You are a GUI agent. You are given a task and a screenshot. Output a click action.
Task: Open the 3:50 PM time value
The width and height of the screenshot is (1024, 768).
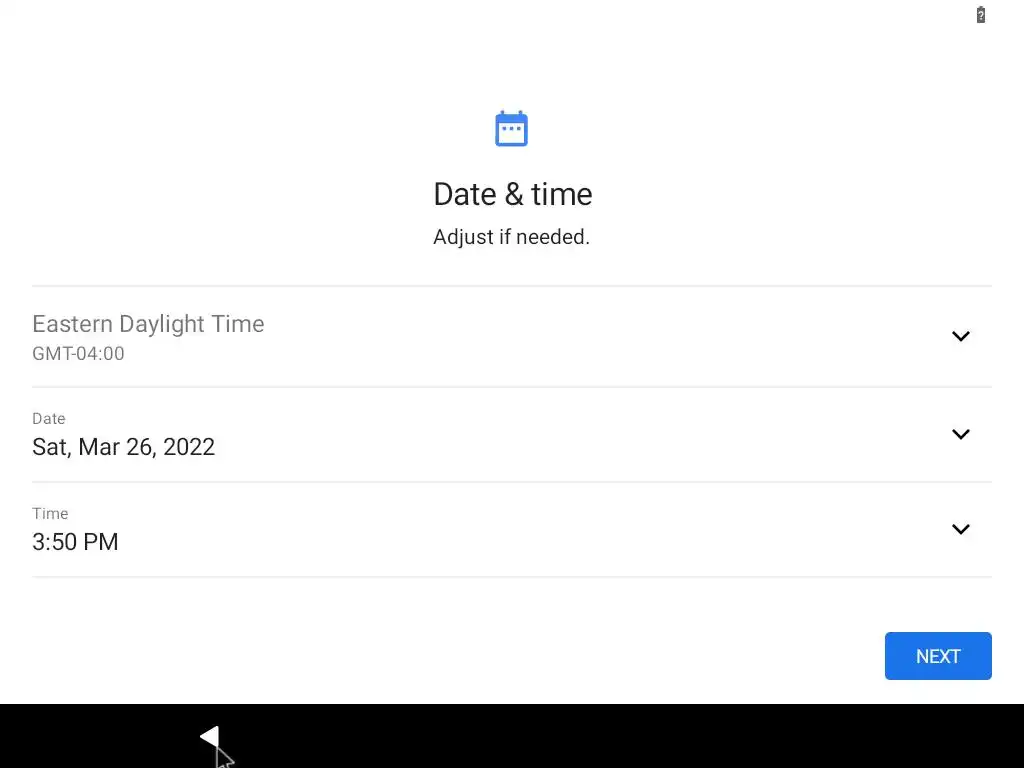pyautogui.click(x=75, y=542)
